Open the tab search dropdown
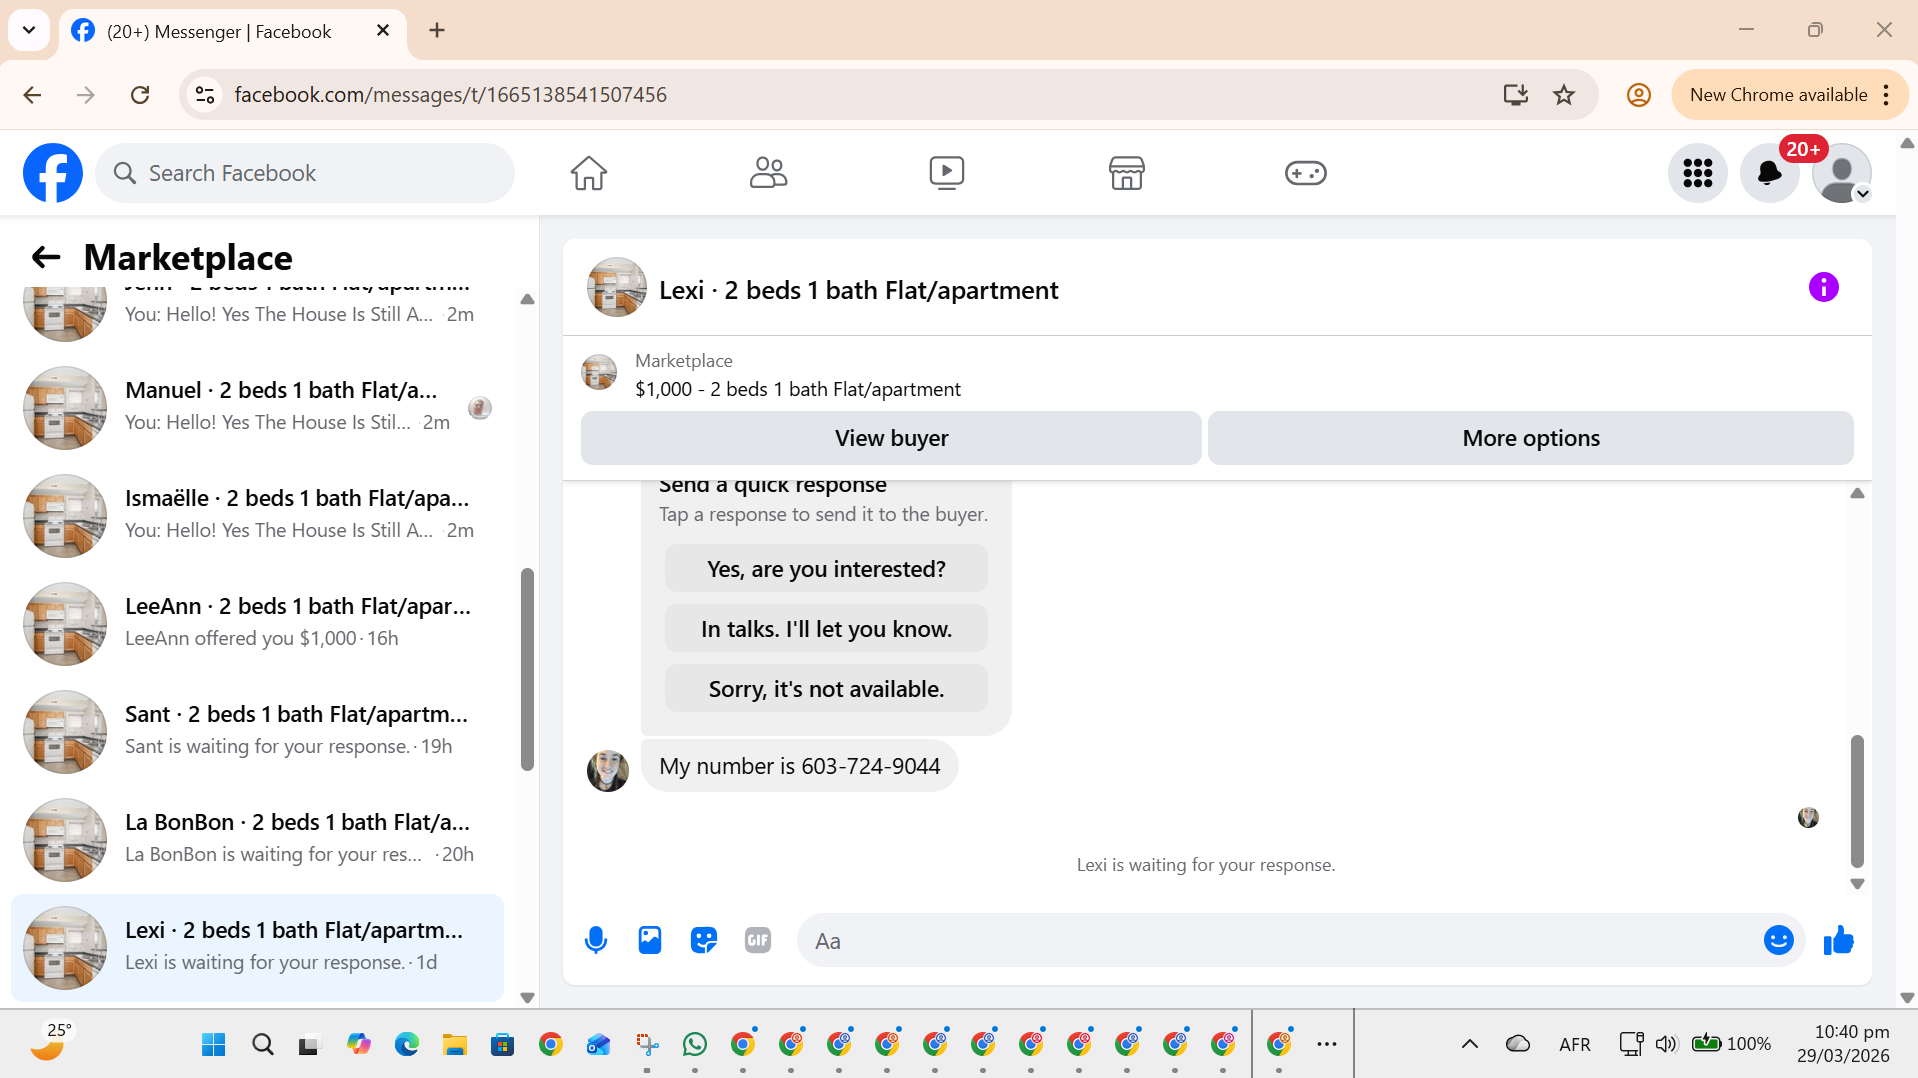 pyautogui.click(x=29, y=31)
